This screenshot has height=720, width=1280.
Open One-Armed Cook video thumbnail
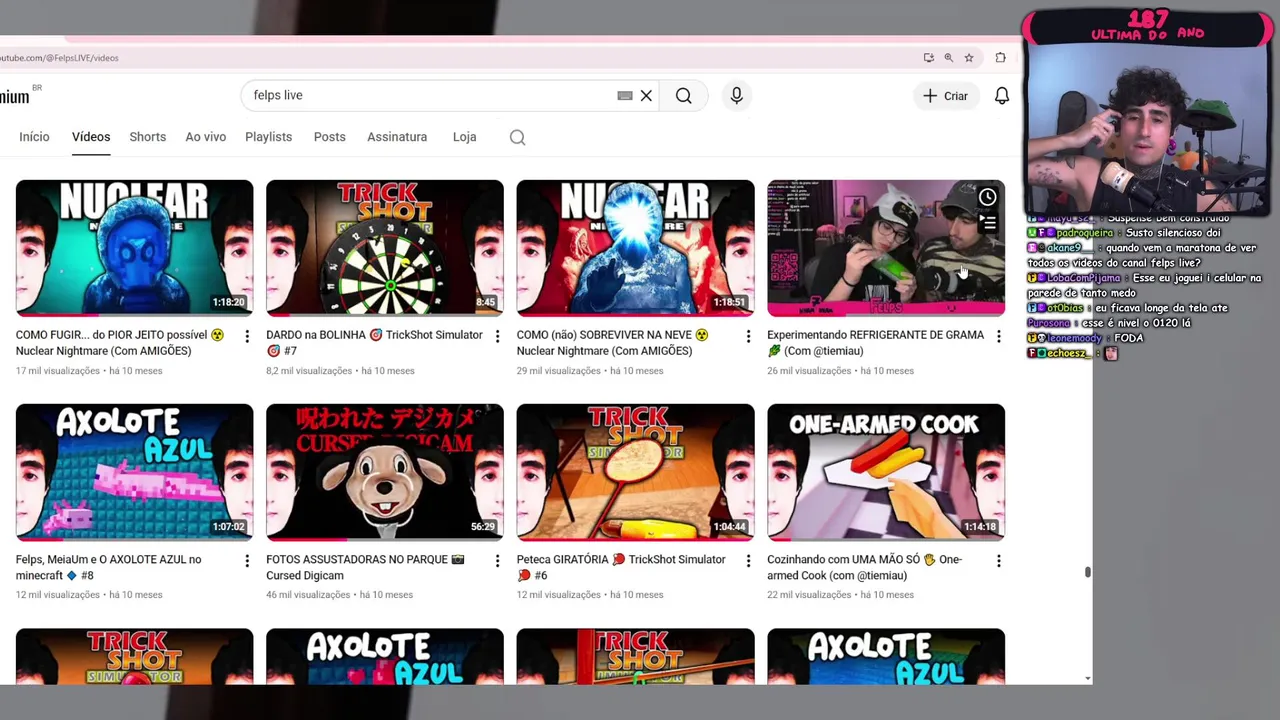(x=886, y=472)
